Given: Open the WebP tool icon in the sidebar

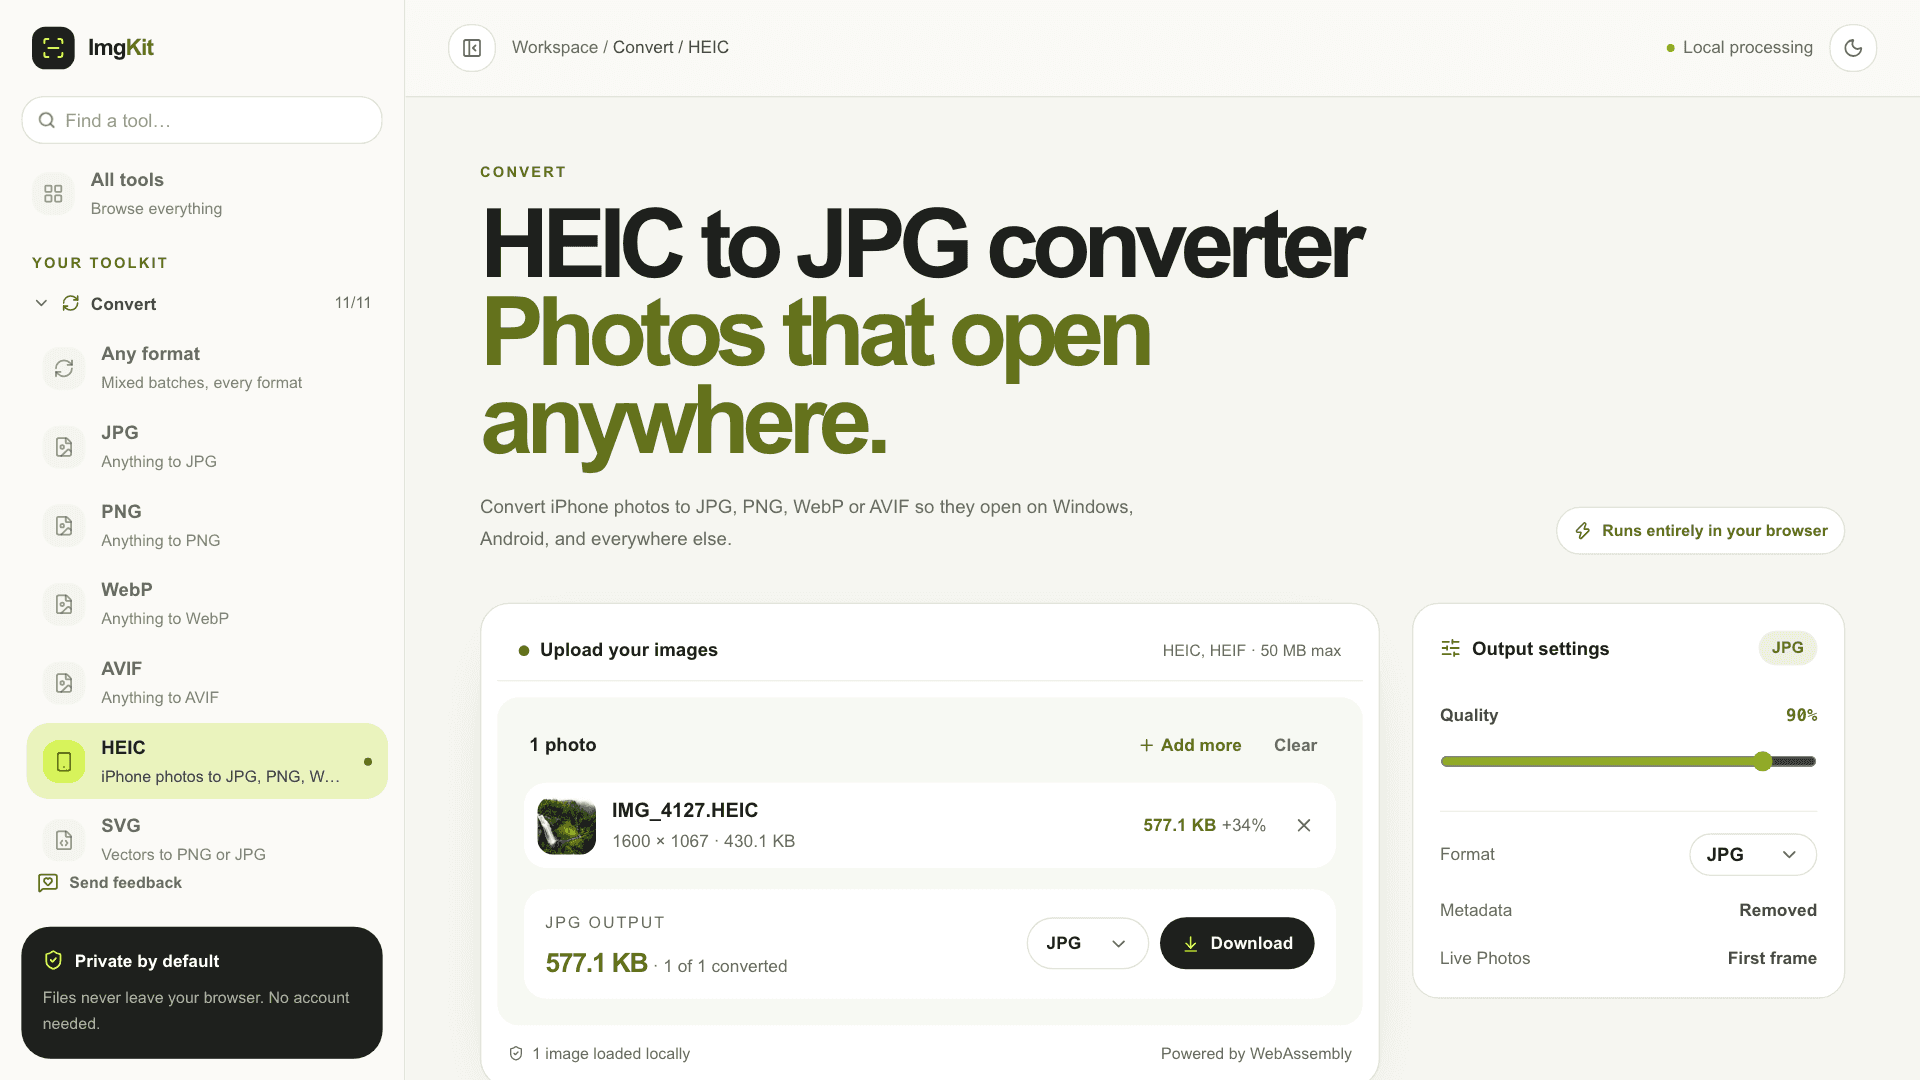Looking at the screenshot, I should tap(64, 604).
